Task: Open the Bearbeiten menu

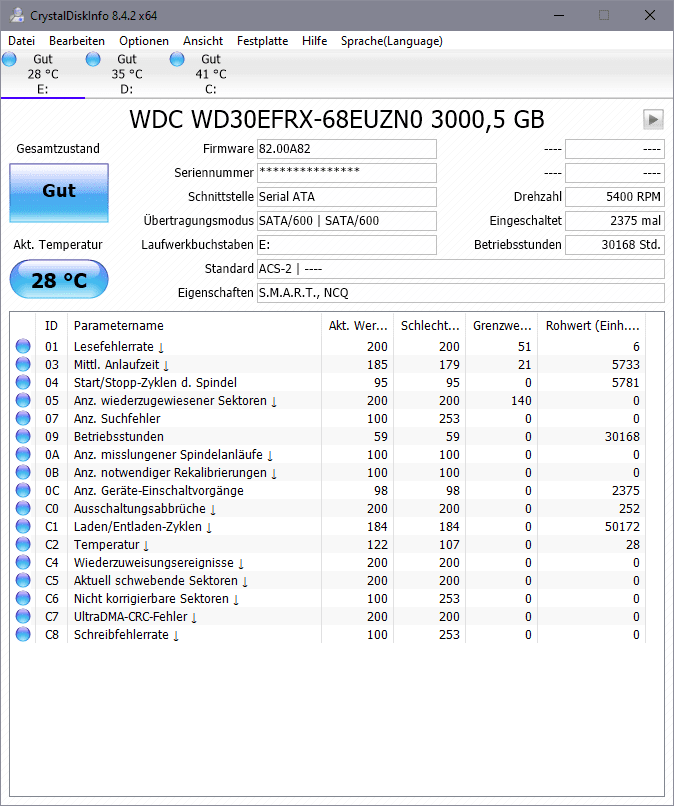Action: pos(77,41)
